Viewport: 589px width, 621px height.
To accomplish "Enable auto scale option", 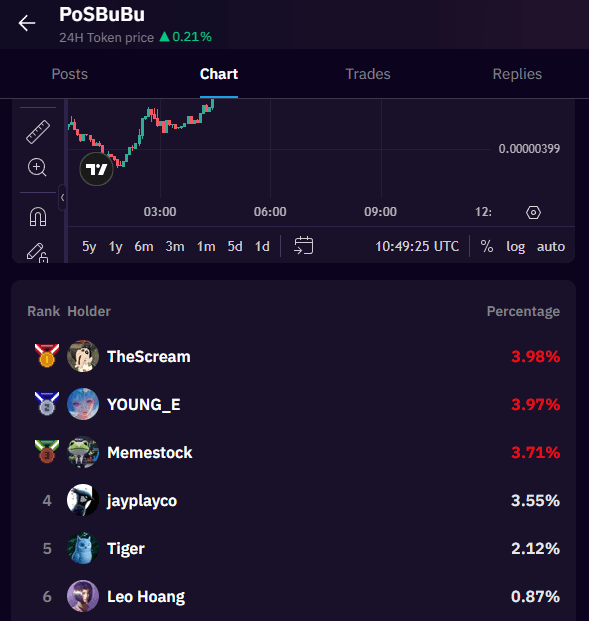I will pos(551,246).
